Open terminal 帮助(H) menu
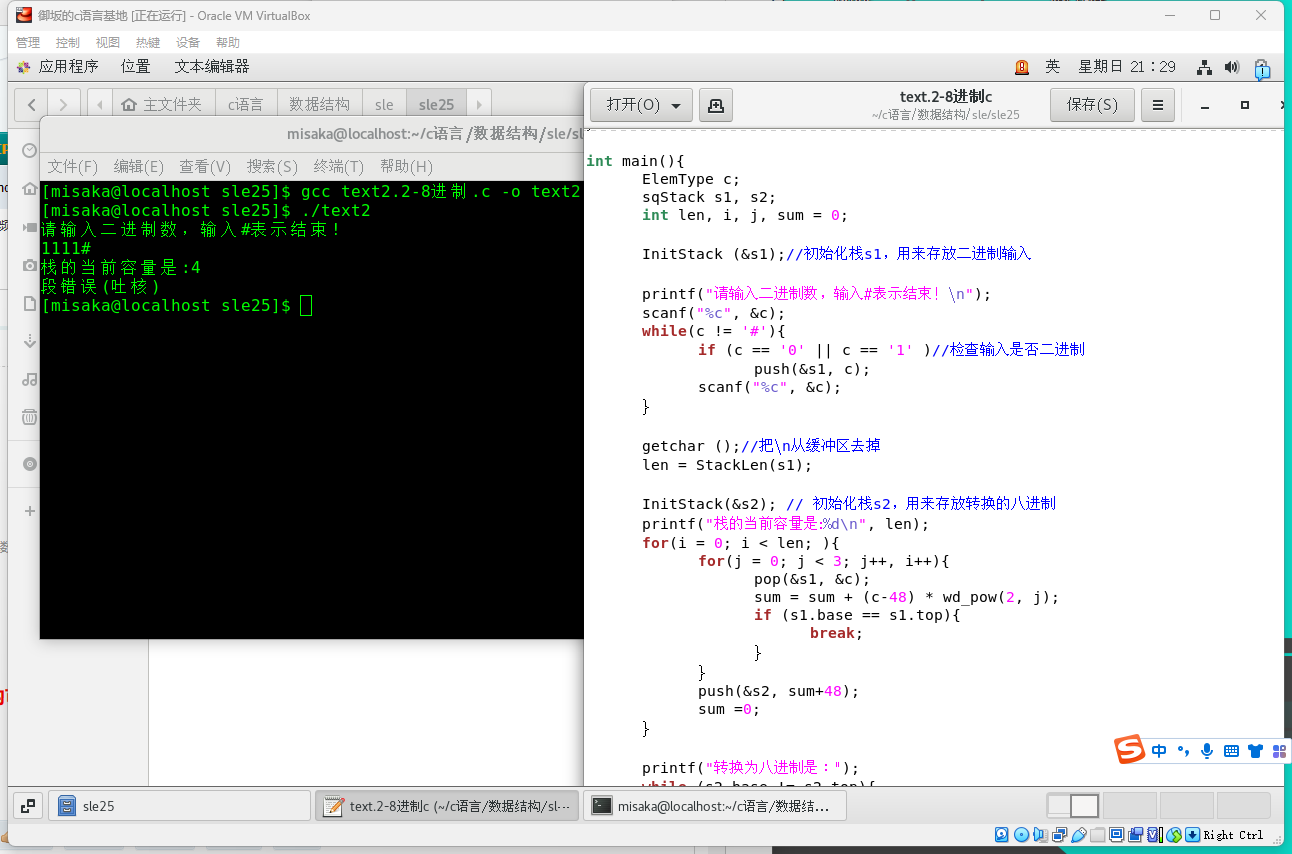 [x=406, y=166]
